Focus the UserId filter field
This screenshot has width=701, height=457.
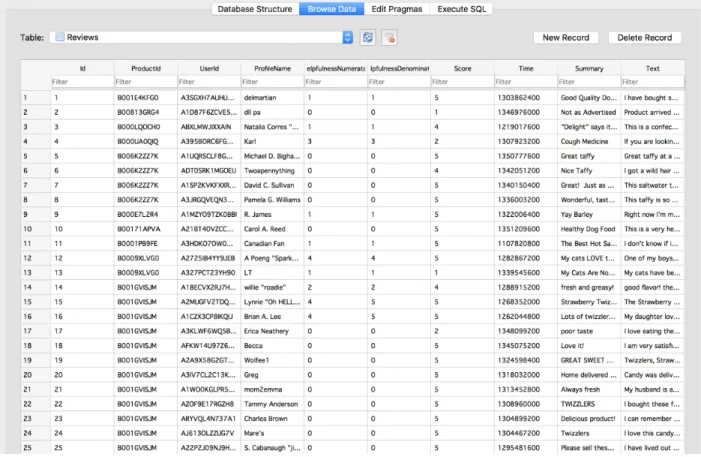(209, 82)
